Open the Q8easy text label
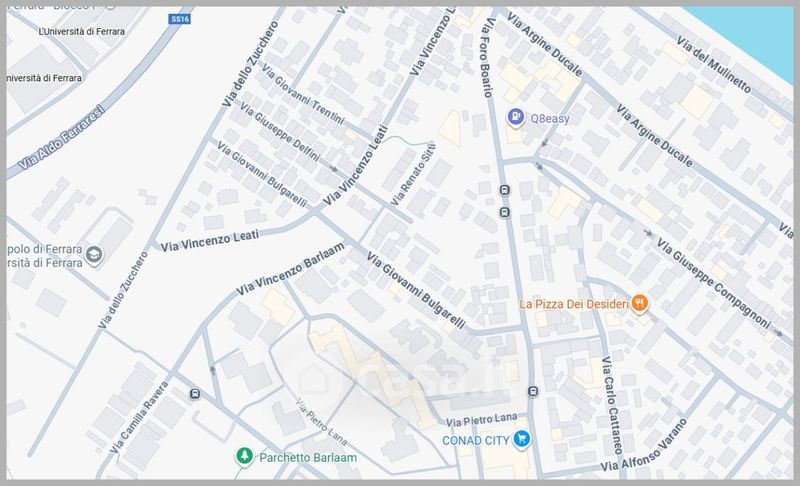Screen dimensions: 800x486 (x=549, y=118)
